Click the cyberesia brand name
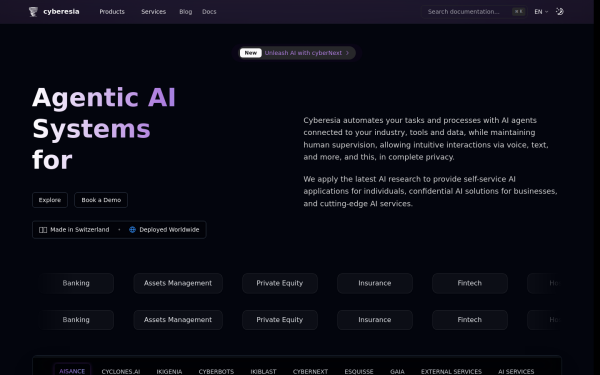The height and width of the screenshot is (375, 600). pos(61,11)
